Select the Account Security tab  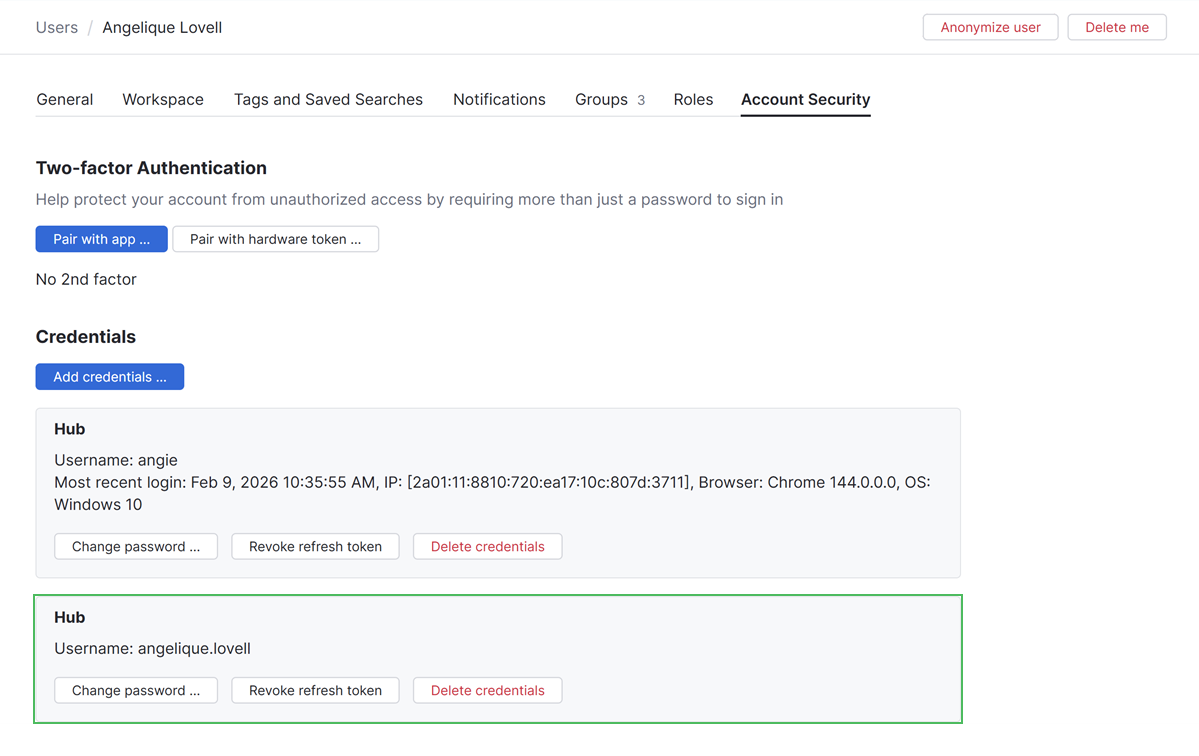pos(805,99)
